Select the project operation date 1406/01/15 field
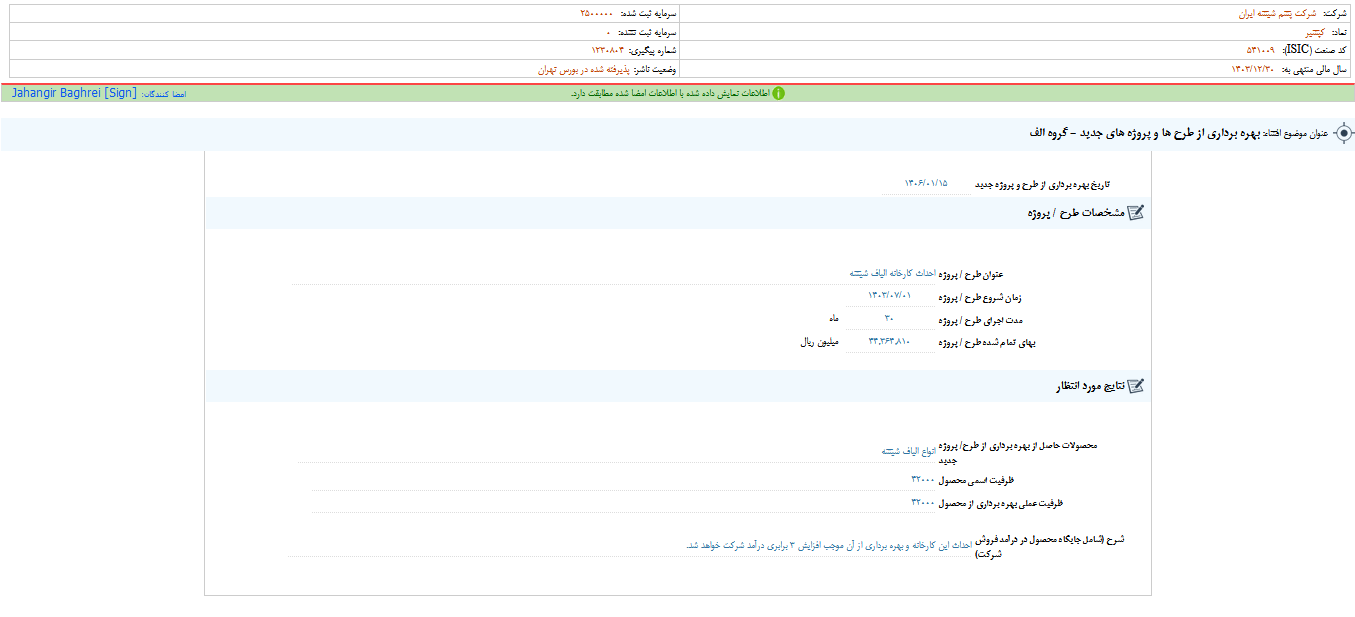The image size is (1355, 617). tap(925, 185)
